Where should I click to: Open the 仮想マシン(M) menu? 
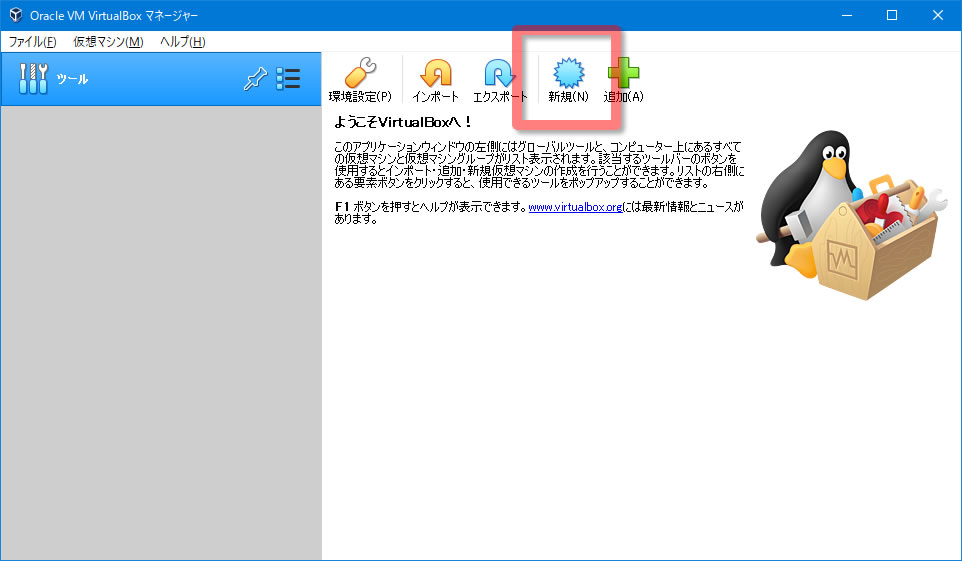108,42
